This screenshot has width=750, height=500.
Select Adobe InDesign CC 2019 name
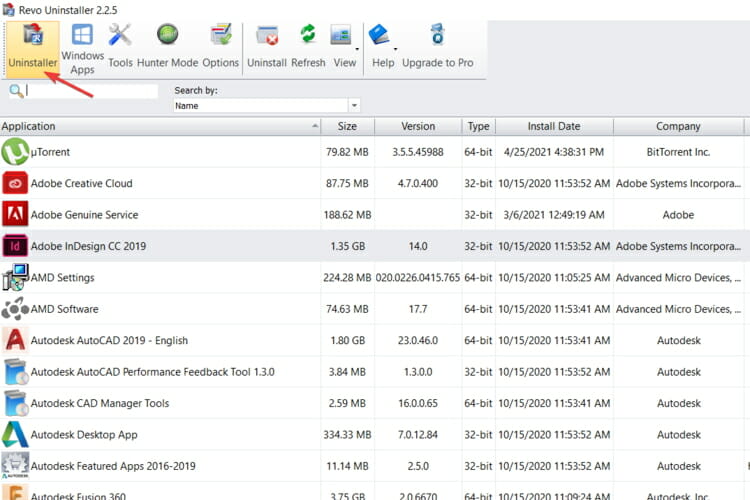coord(88,246)
